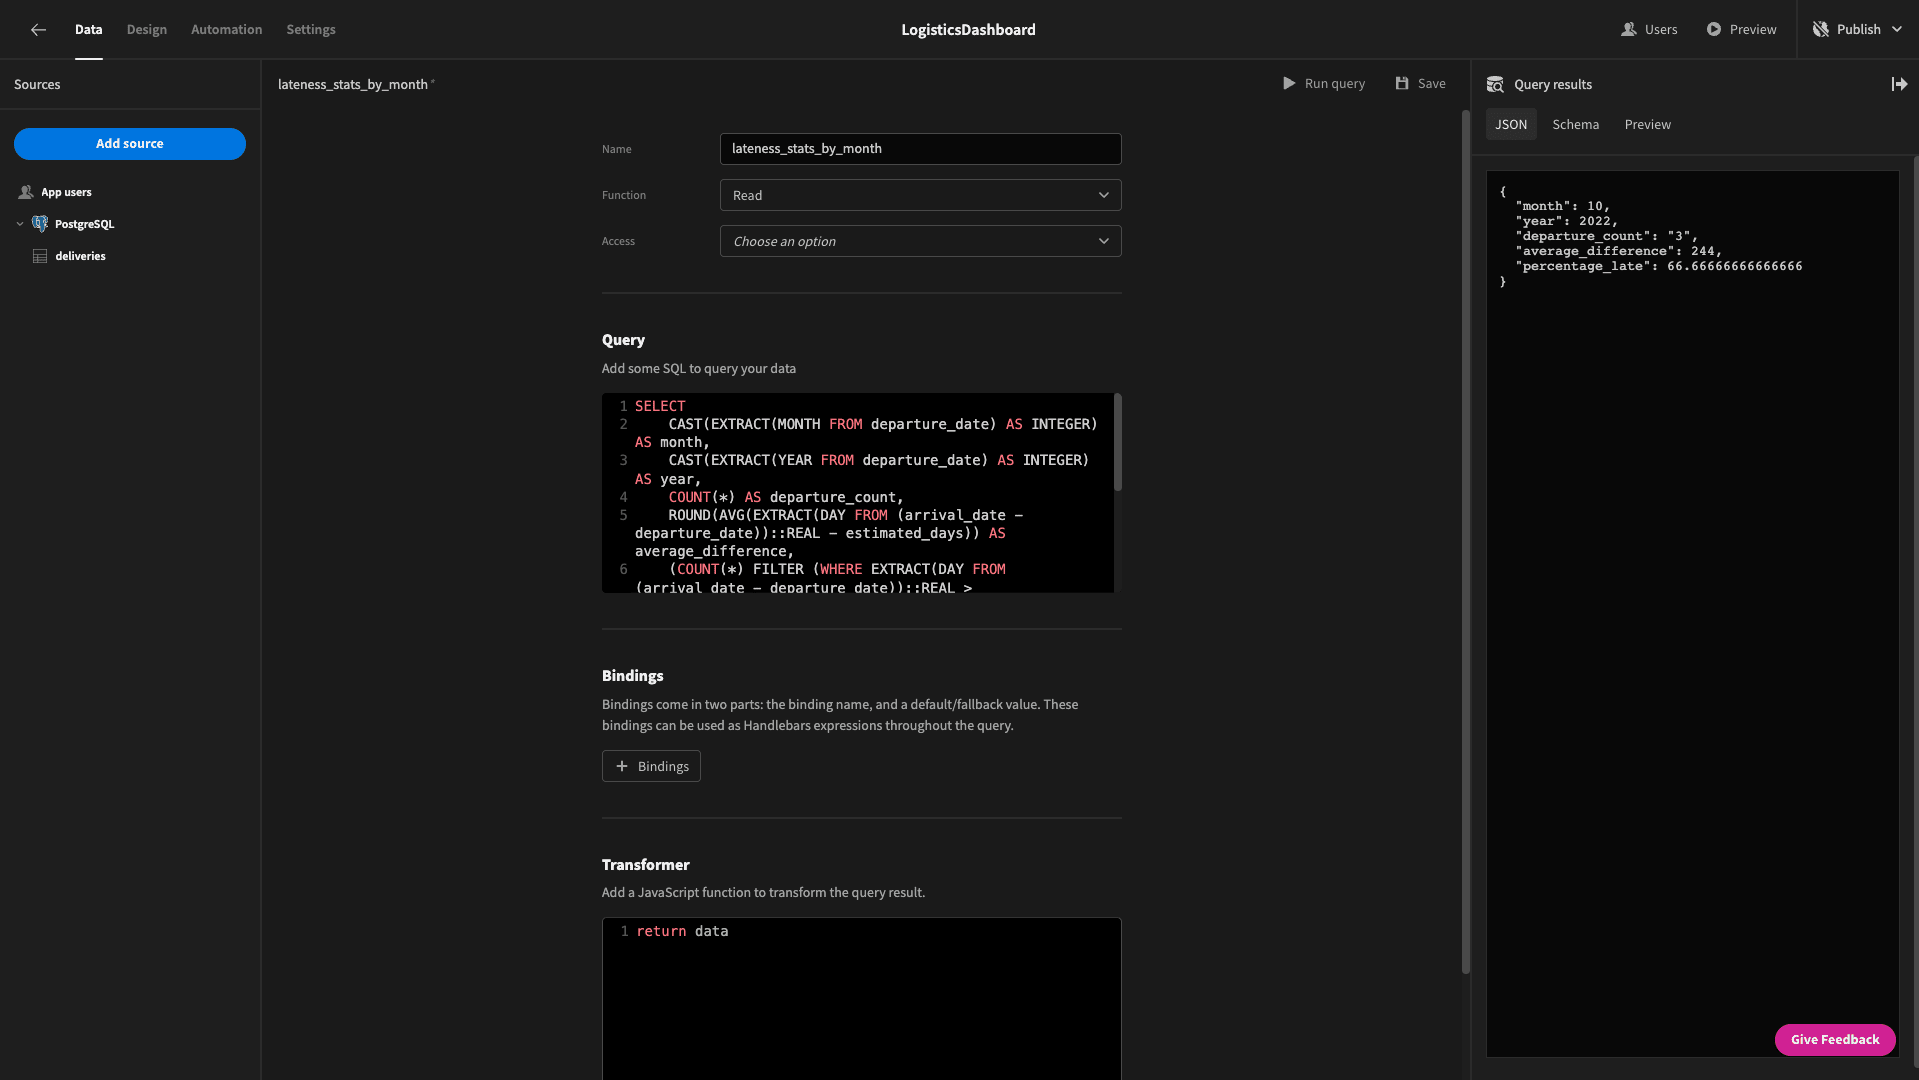
Task: Click the Save disk icon
Action: pyautogui.click(x=1402, y=84)
